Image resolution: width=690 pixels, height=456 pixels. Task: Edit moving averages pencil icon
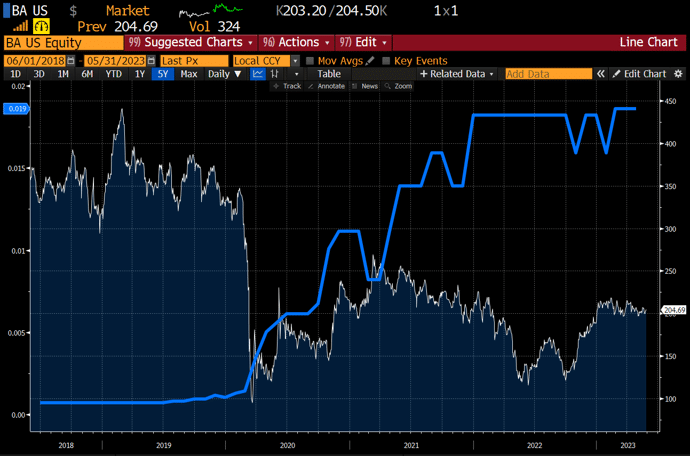tap(370, 61)
